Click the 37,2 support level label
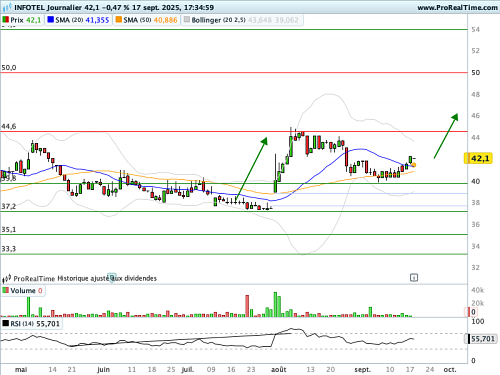The height and width of the screenshot is (375, 500). tap(9, 206)
